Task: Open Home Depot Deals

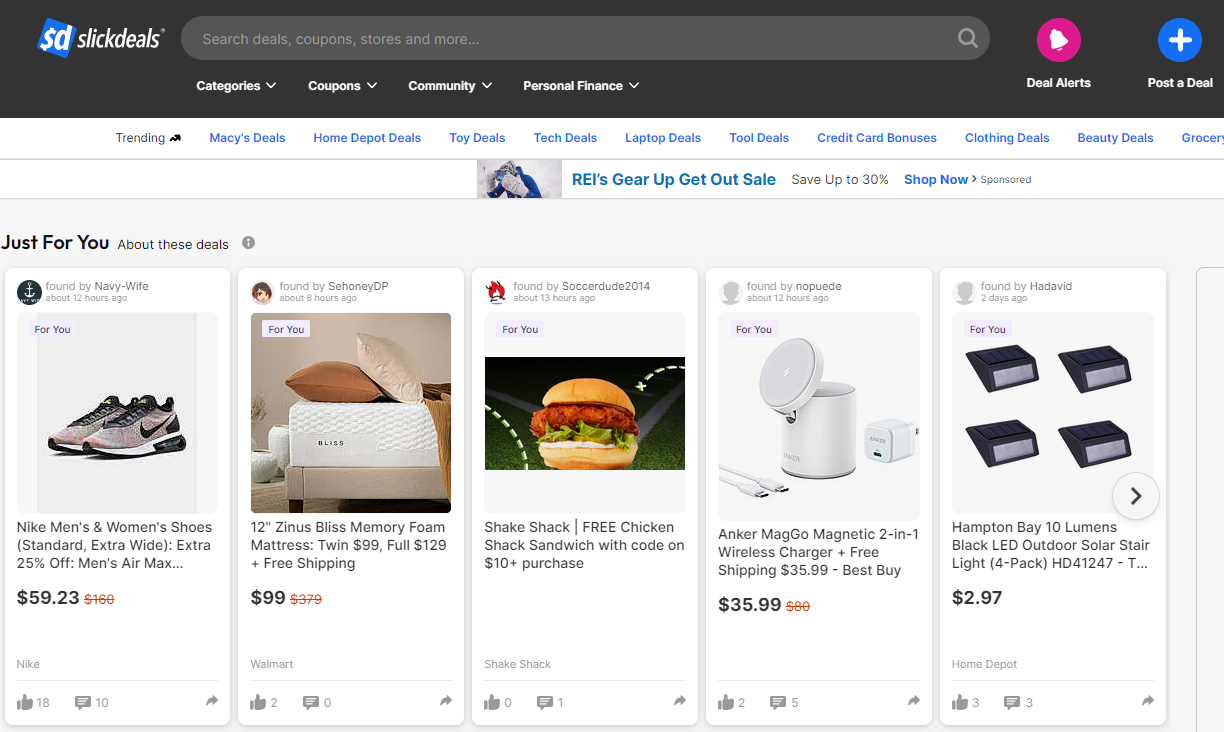Action: click(x=367, y=138)
